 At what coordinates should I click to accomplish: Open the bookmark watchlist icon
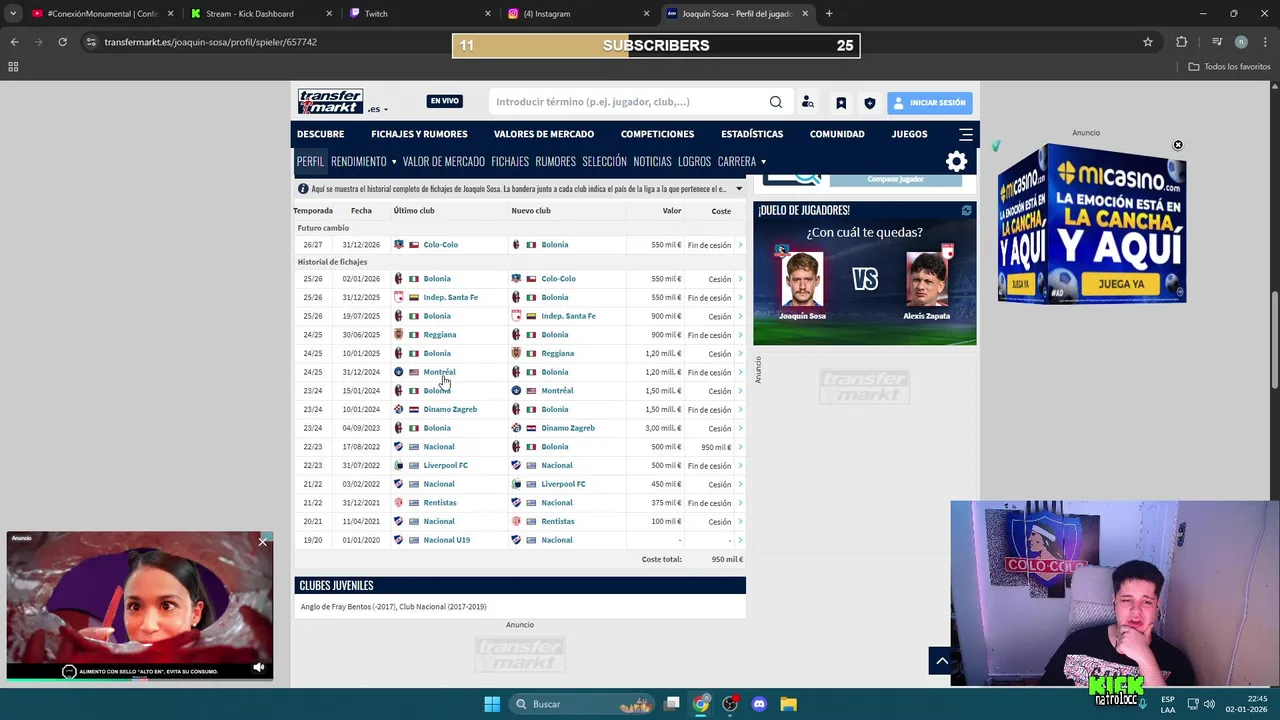tap(841, 103)
